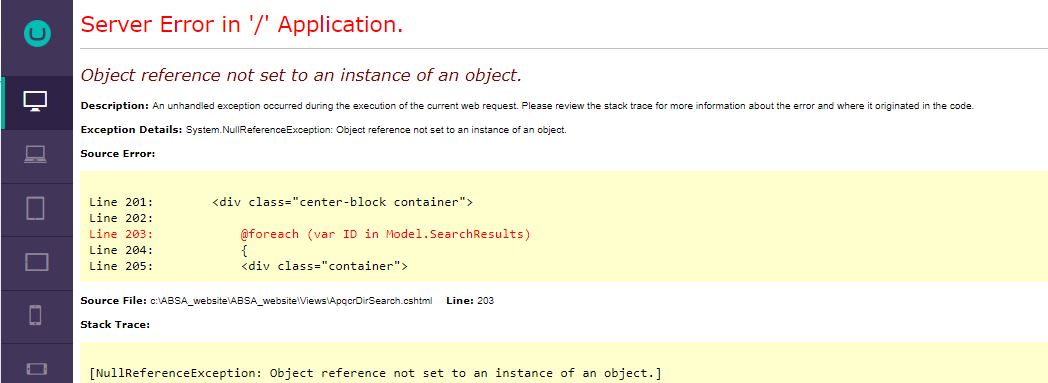
Task: Click the empty source "Line 202:" label
Action: (121, 218)
